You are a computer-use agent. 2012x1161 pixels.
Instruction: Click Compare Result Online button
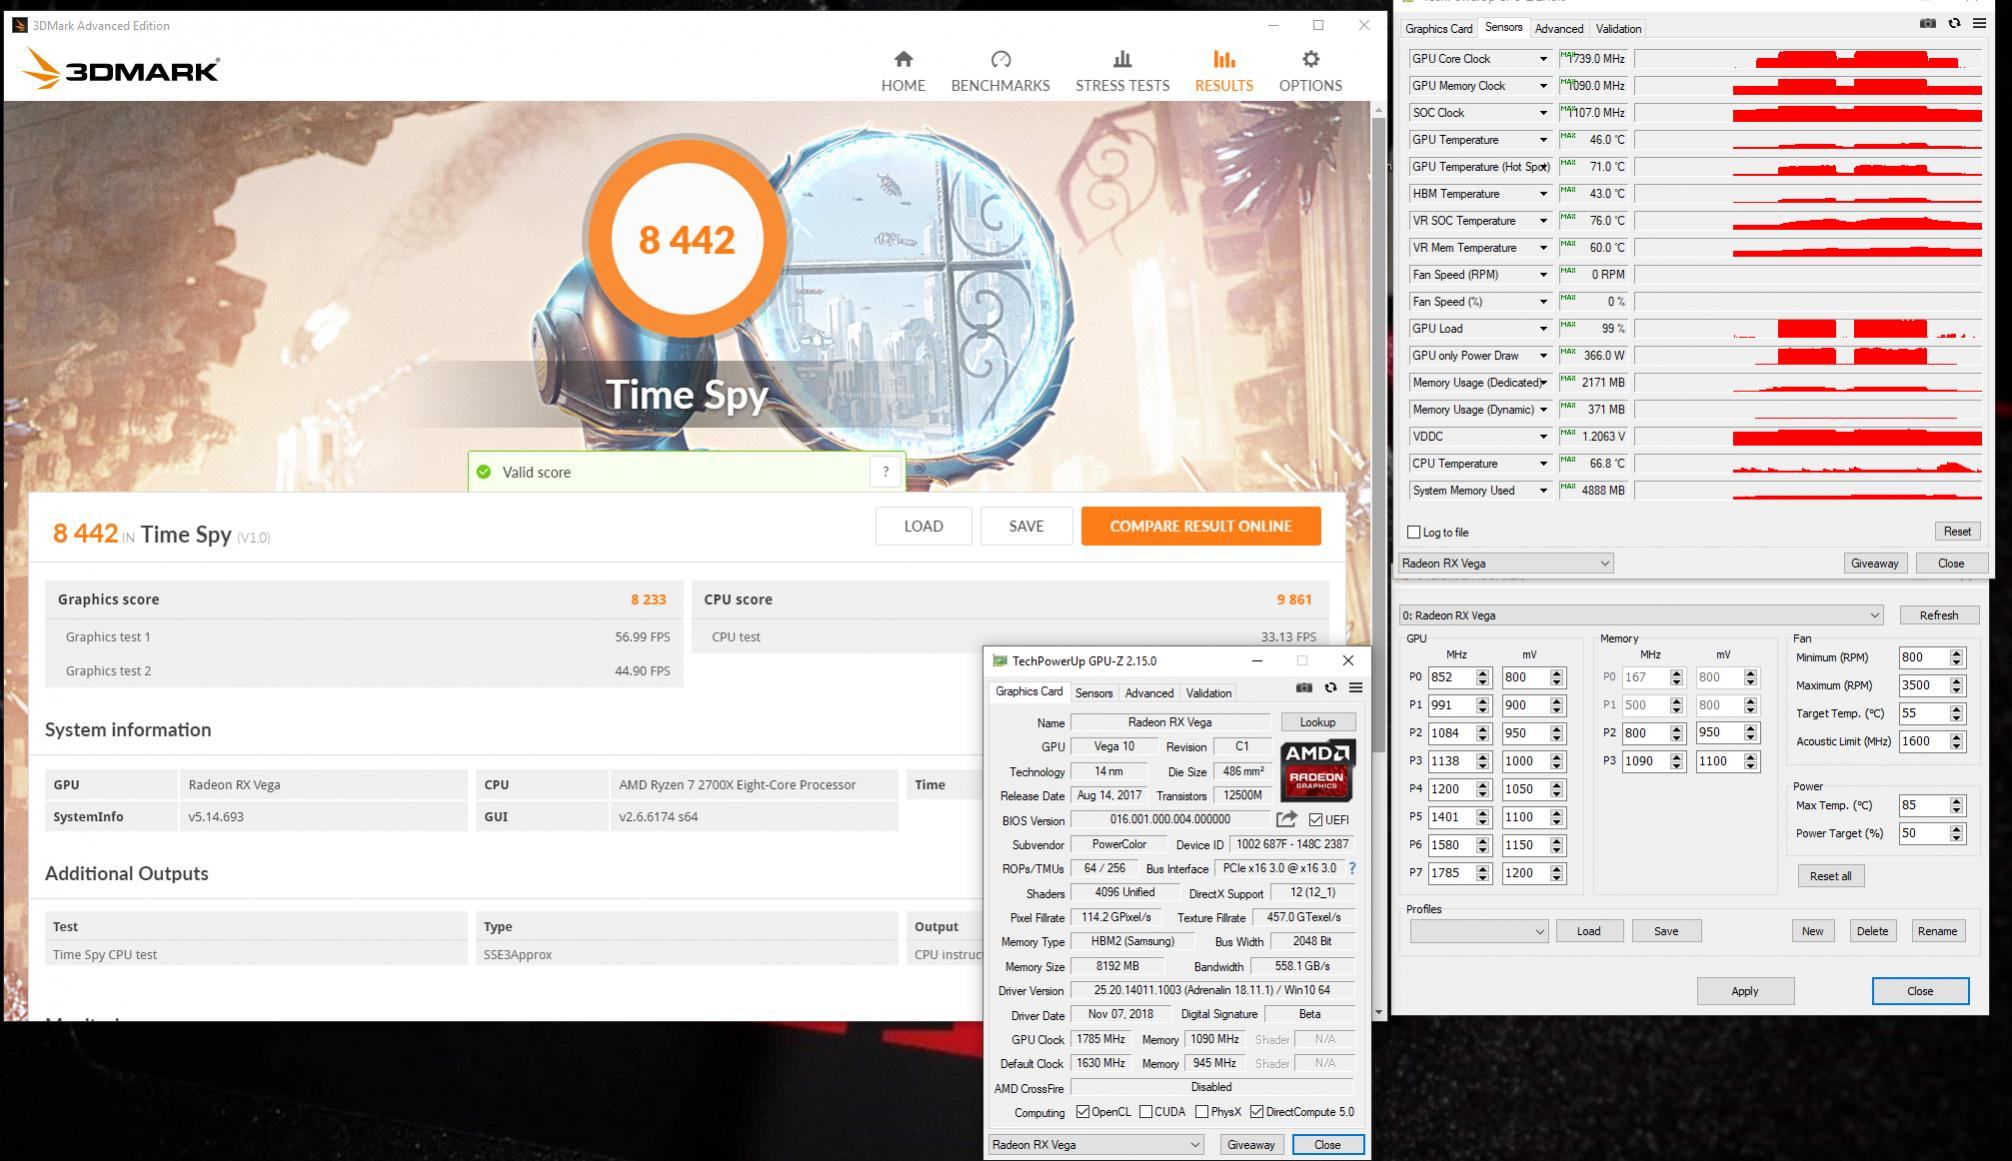pyautogui.click(x=1200, y=526)
